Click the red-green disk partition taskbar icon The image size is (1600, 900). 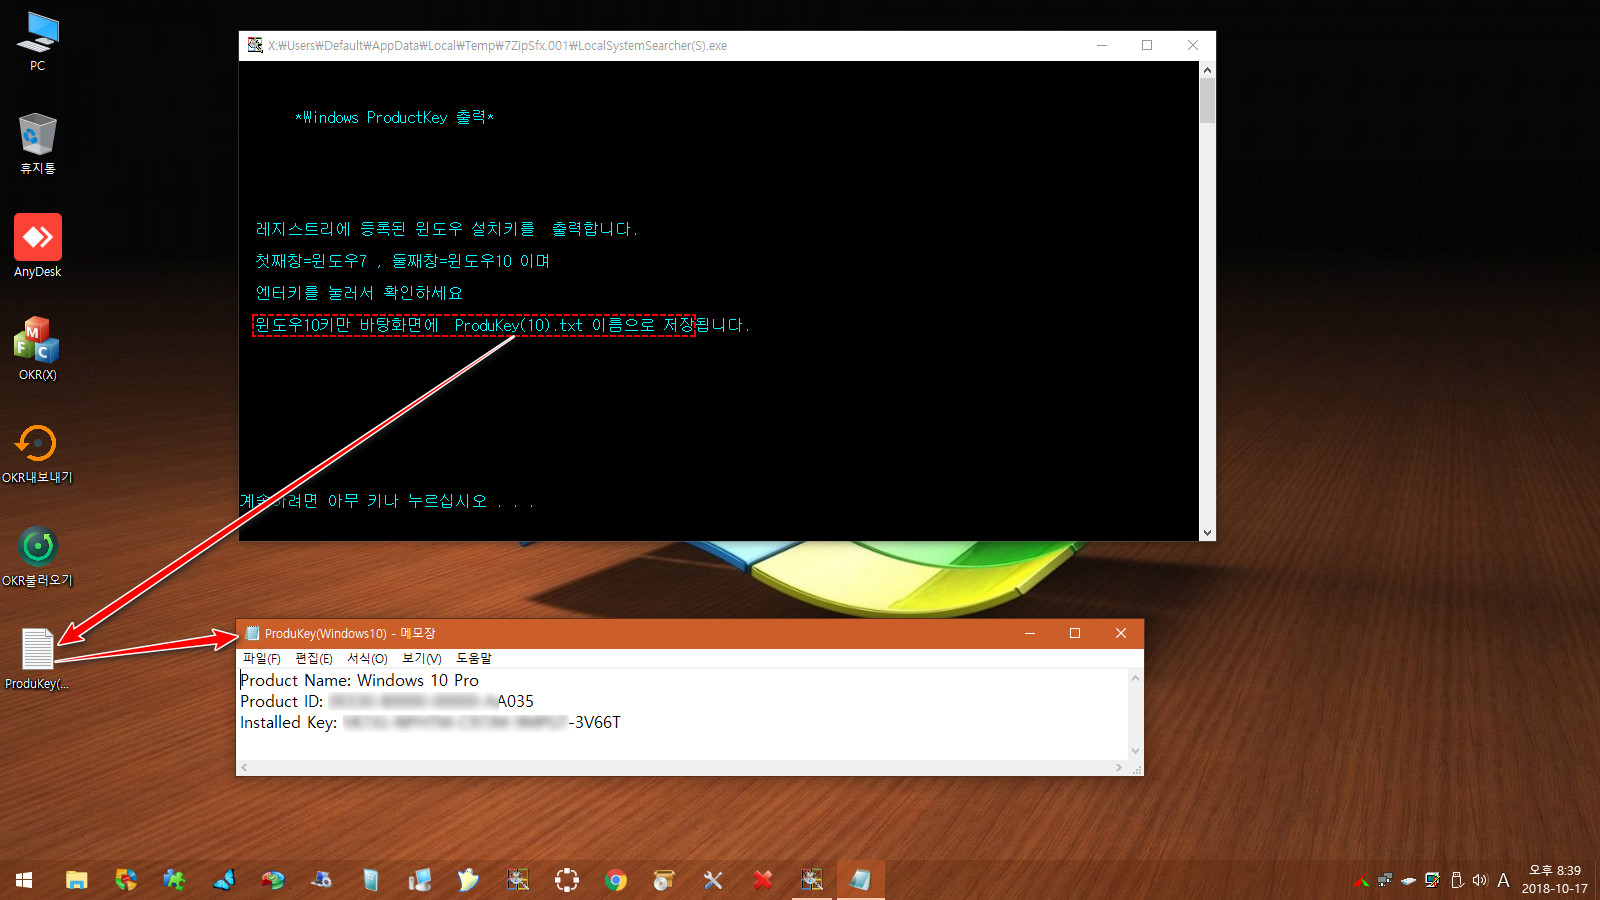pos(273,880)
